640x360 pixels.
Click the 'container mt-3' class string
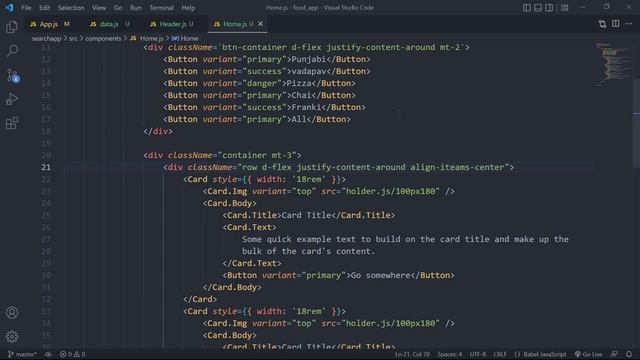(x=257, y=156)
